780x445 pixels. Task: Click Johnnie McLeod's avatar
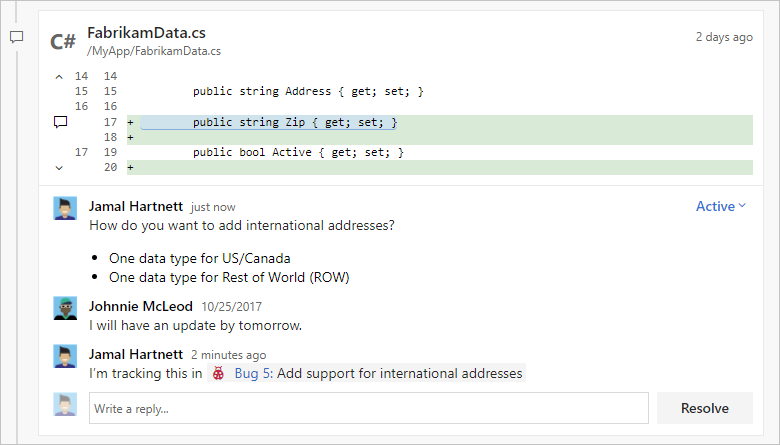pyautogui.click(x=65, y=307)
